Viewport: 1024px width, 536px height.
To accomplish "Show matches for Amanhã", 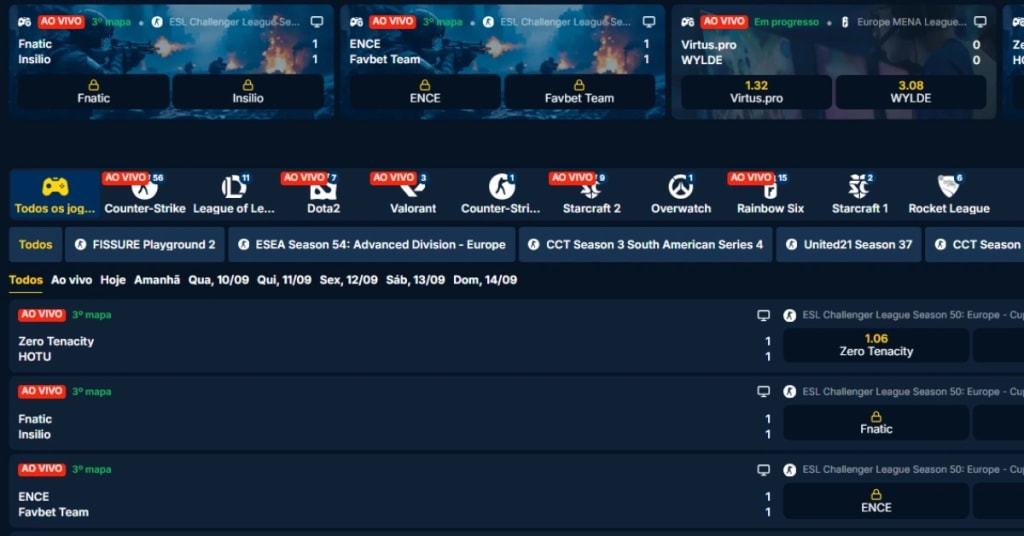I will [x=157, y=279].
